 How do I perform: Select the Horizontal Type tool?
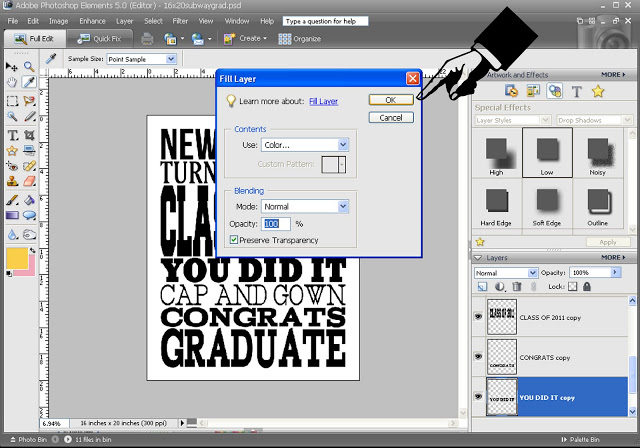point(12,135)
